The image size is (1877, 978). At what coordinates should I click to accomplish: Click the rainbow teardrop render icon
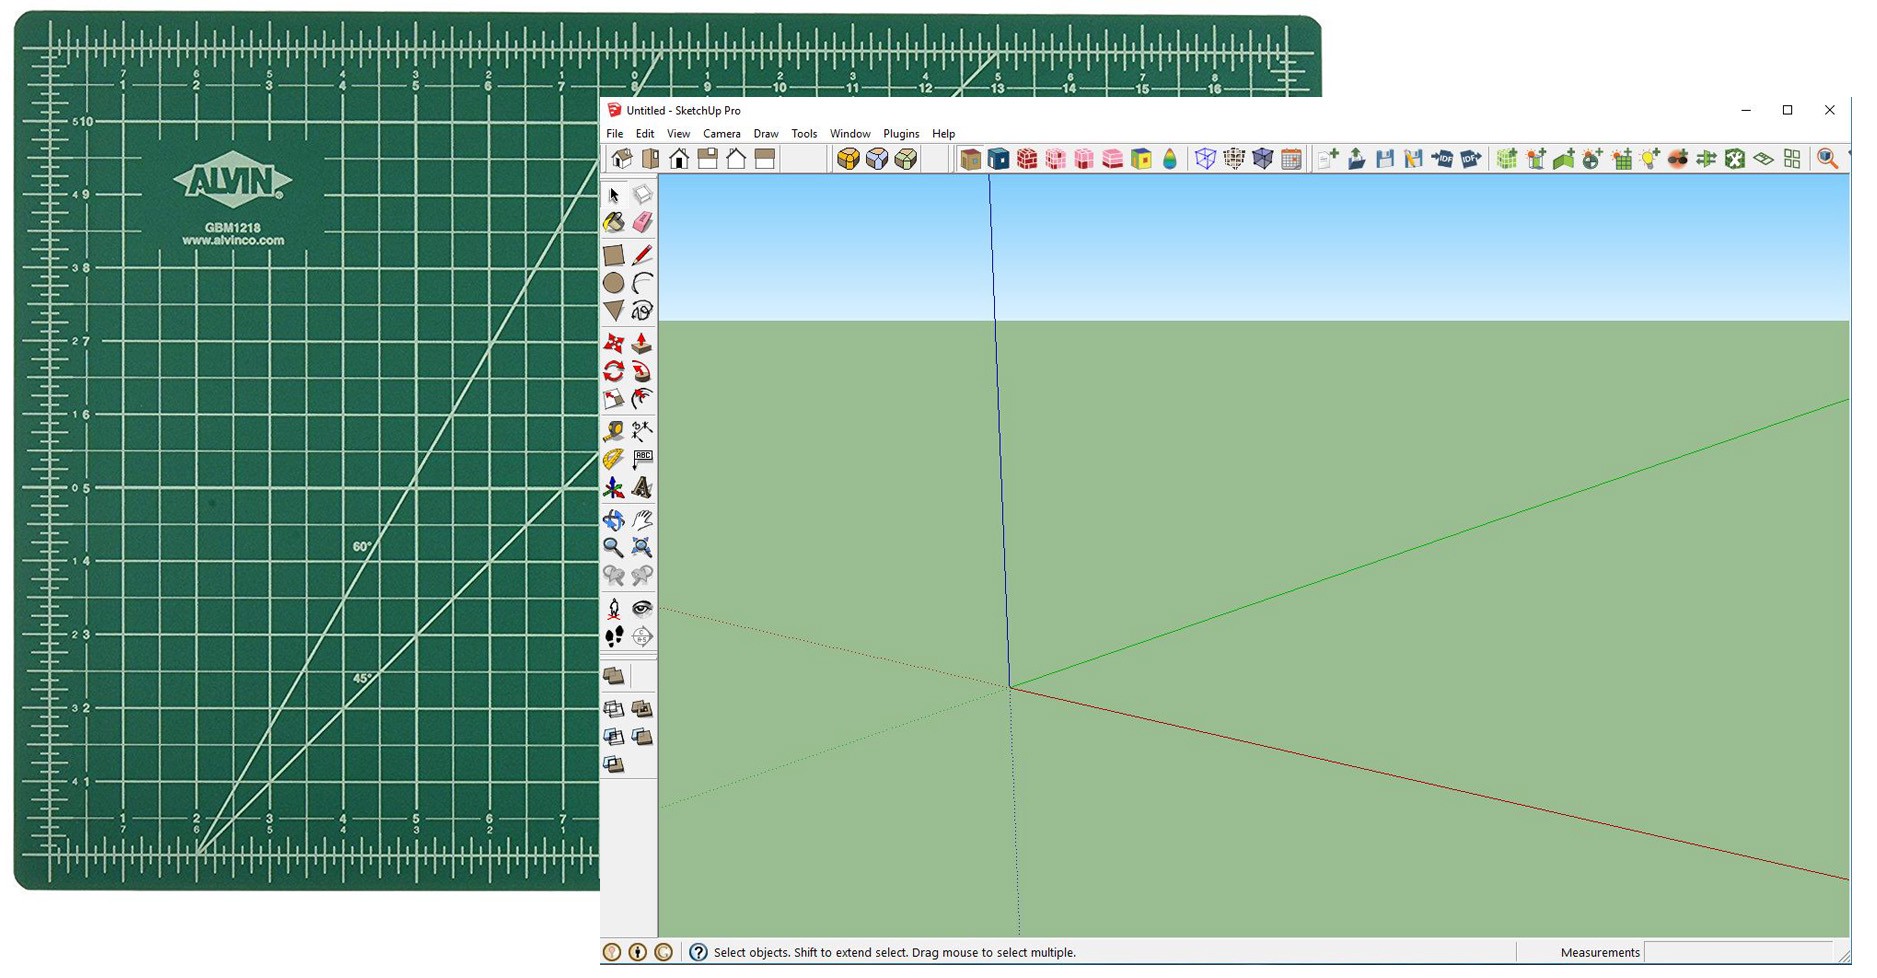point(1169,159)
